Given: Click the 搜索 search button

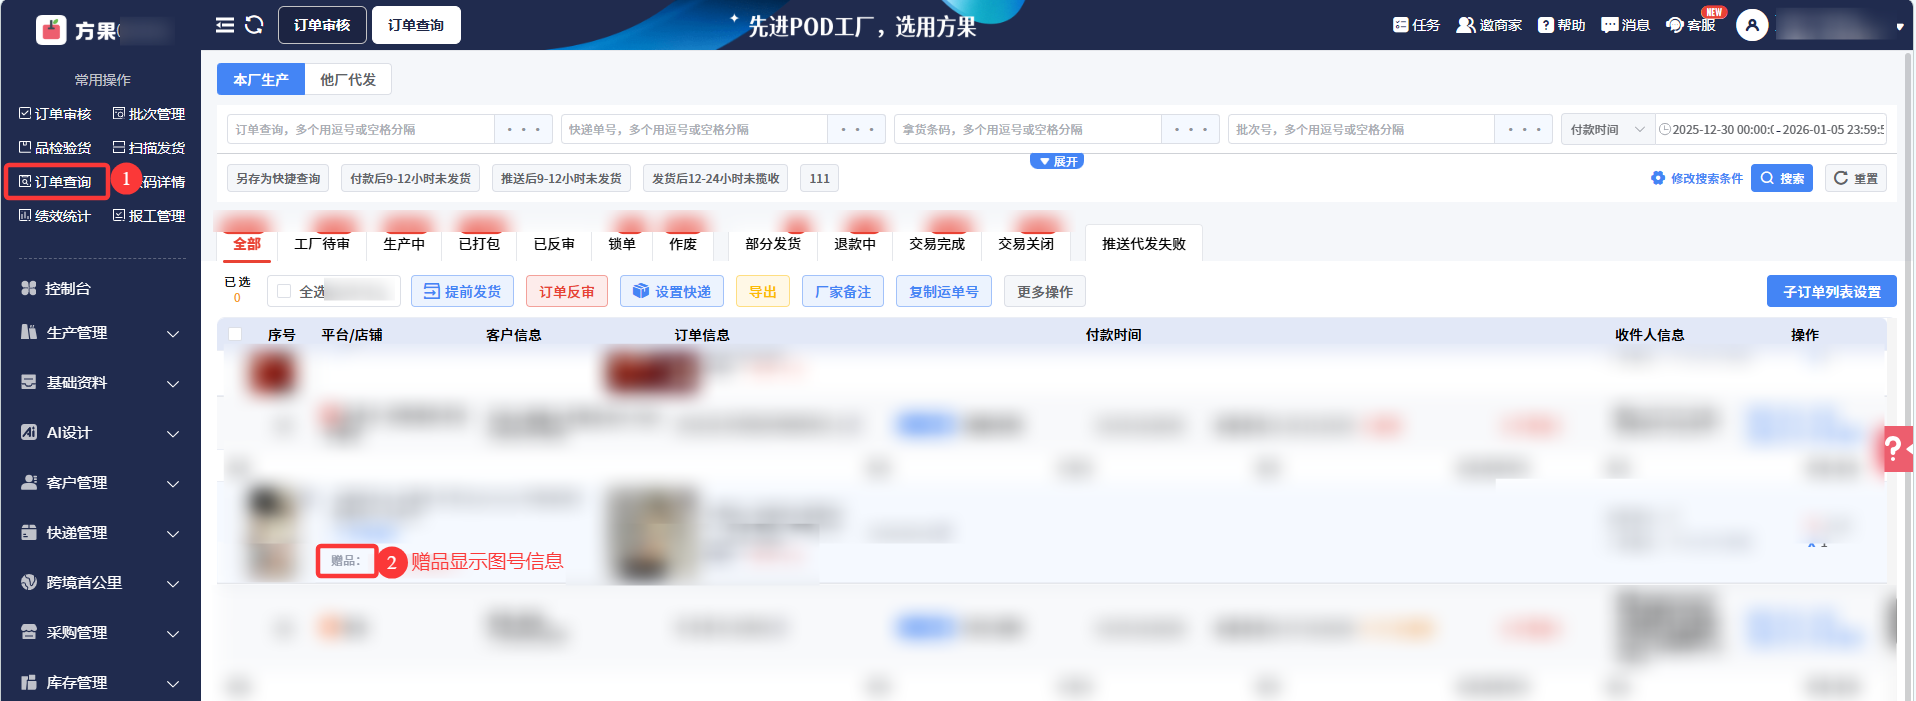Looking at the screenshot, I should (1782, 178).
